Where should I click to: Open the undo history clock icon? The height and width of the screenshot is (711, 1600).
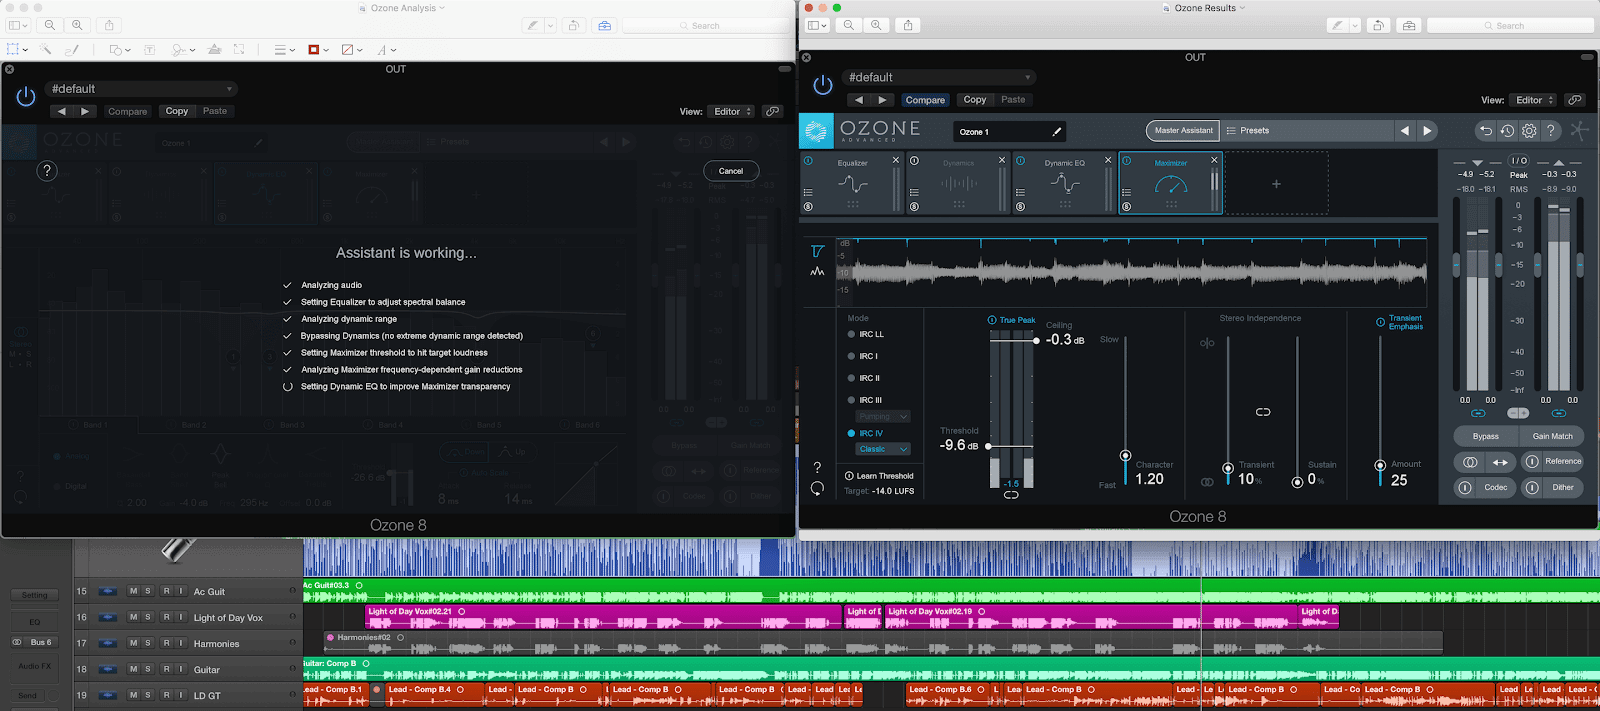click(x=1507, y=130)
